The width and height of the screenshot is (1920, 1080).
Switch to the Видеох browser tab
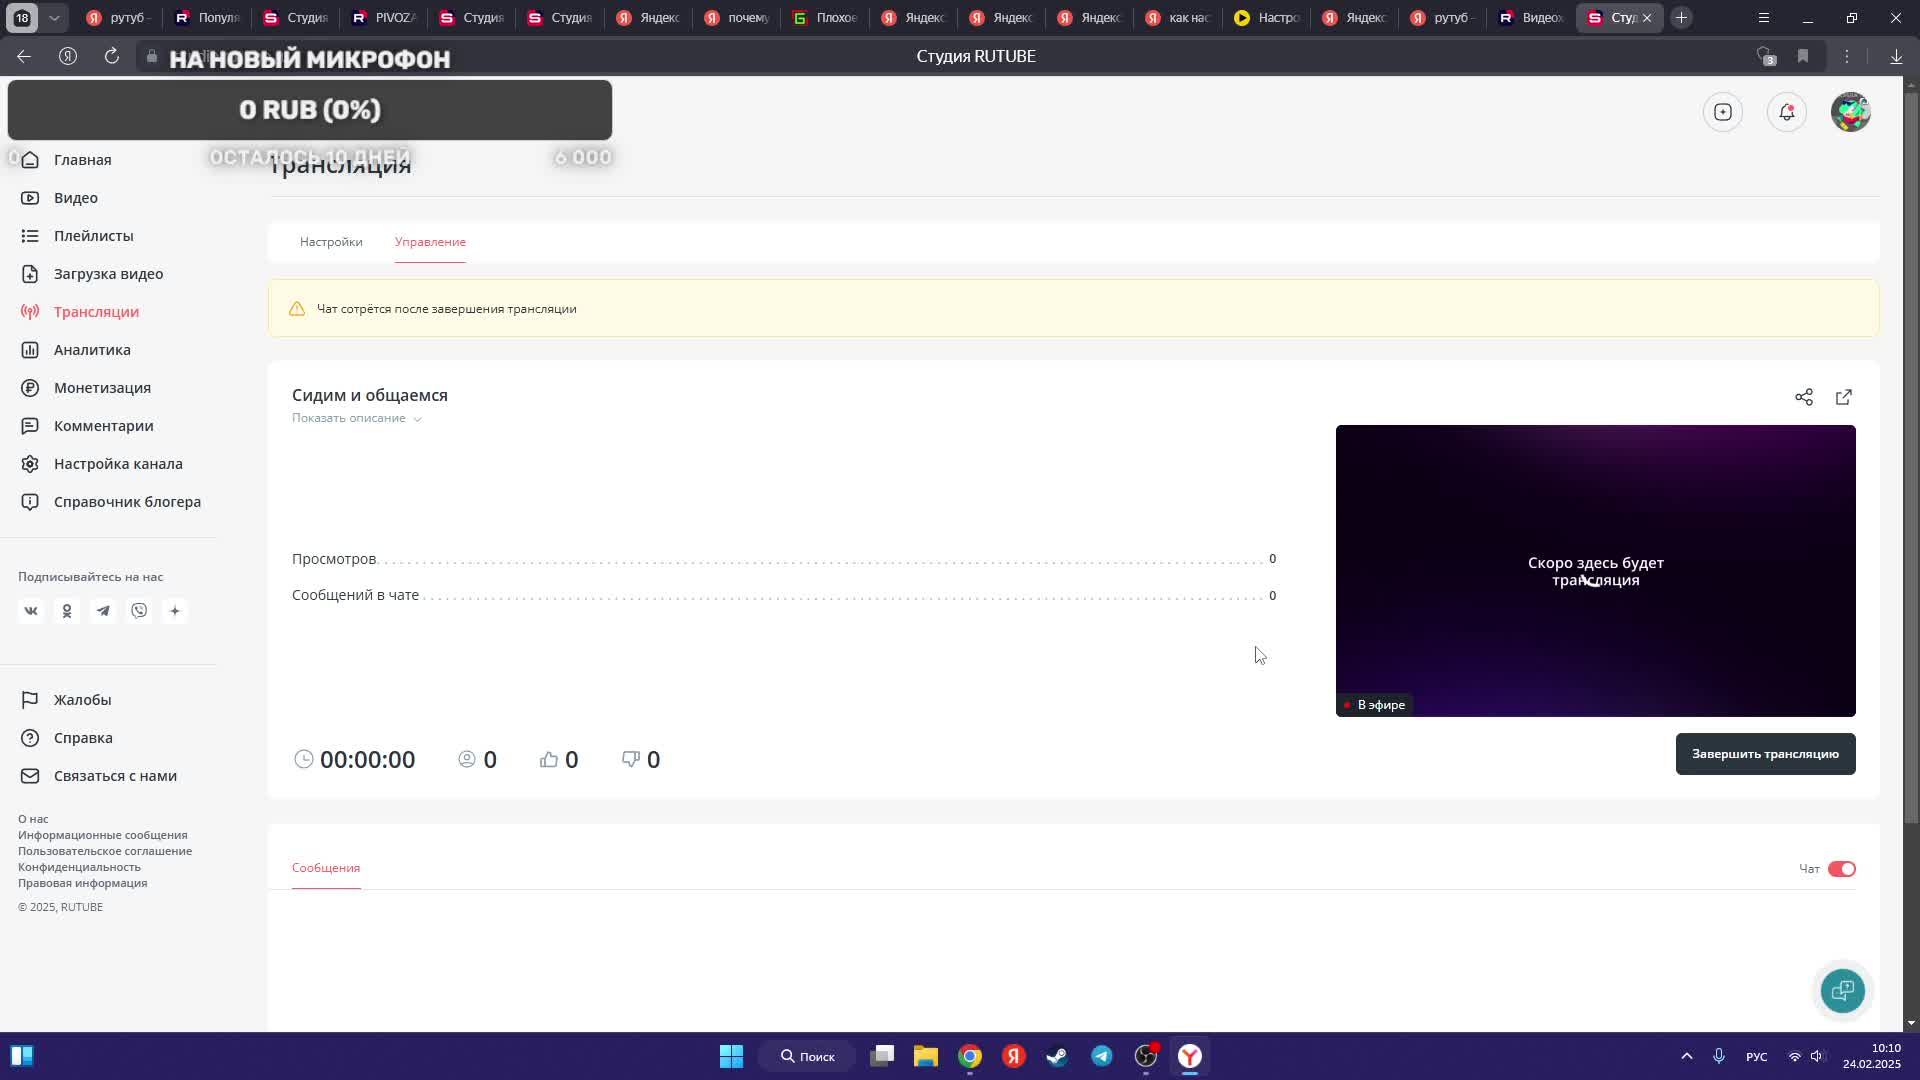(x=1530, y=18)
